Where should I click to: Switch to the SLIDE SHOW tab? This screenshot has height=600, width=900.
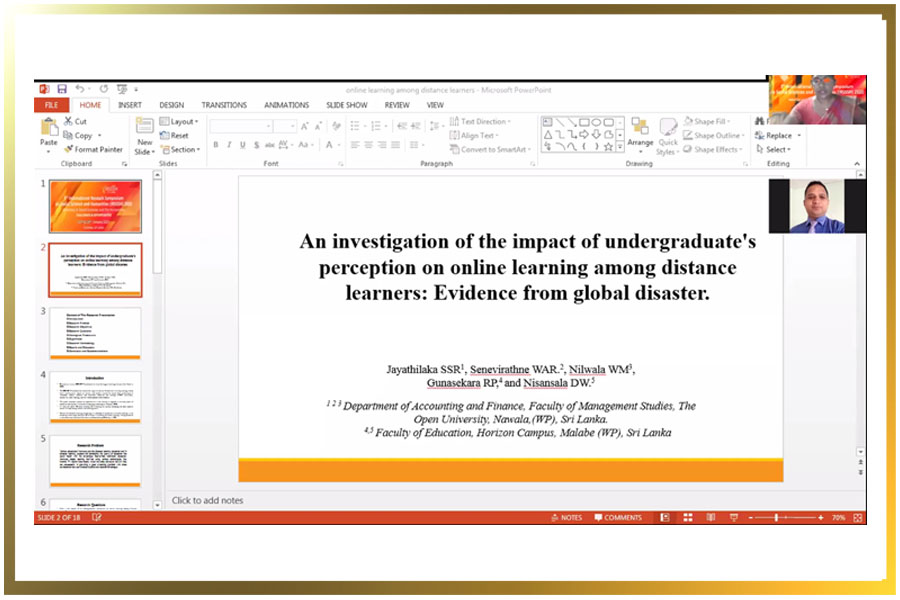(x=347, y=105)
